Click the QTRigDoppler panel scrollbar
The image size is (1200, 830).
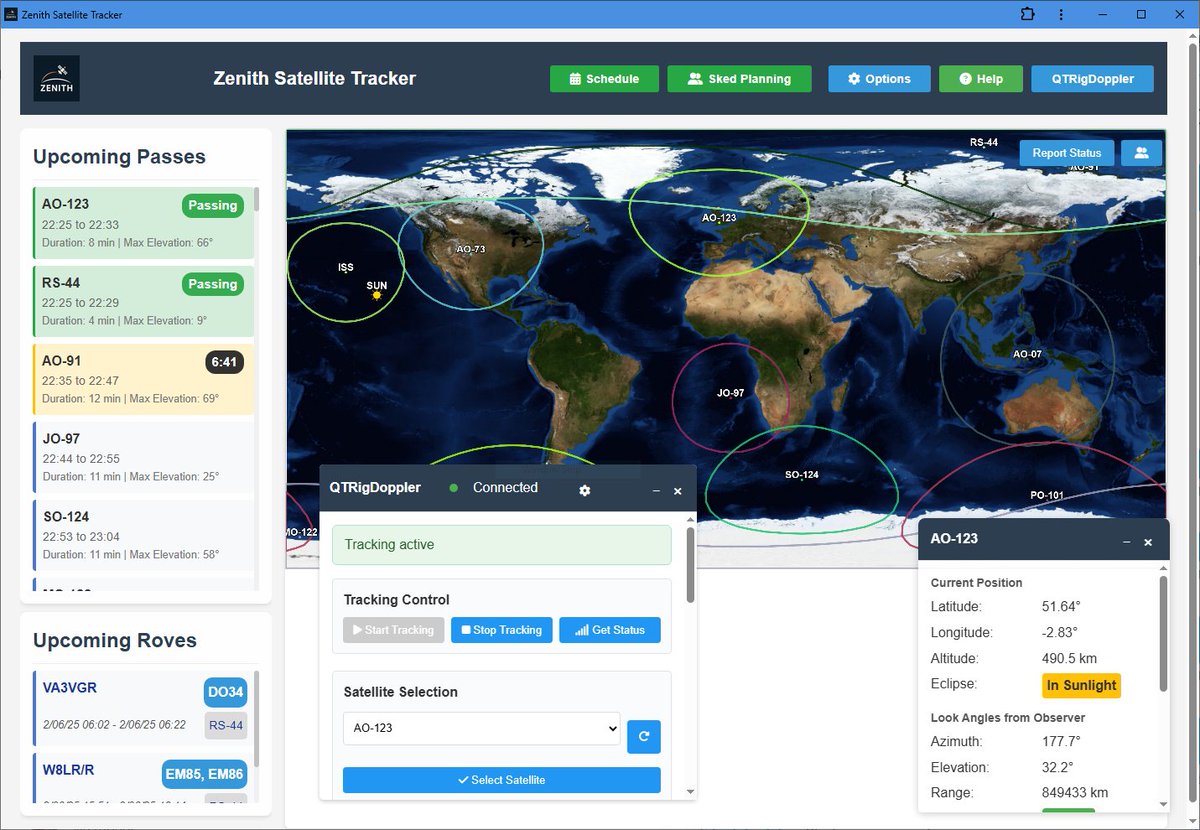pos(690,565)
